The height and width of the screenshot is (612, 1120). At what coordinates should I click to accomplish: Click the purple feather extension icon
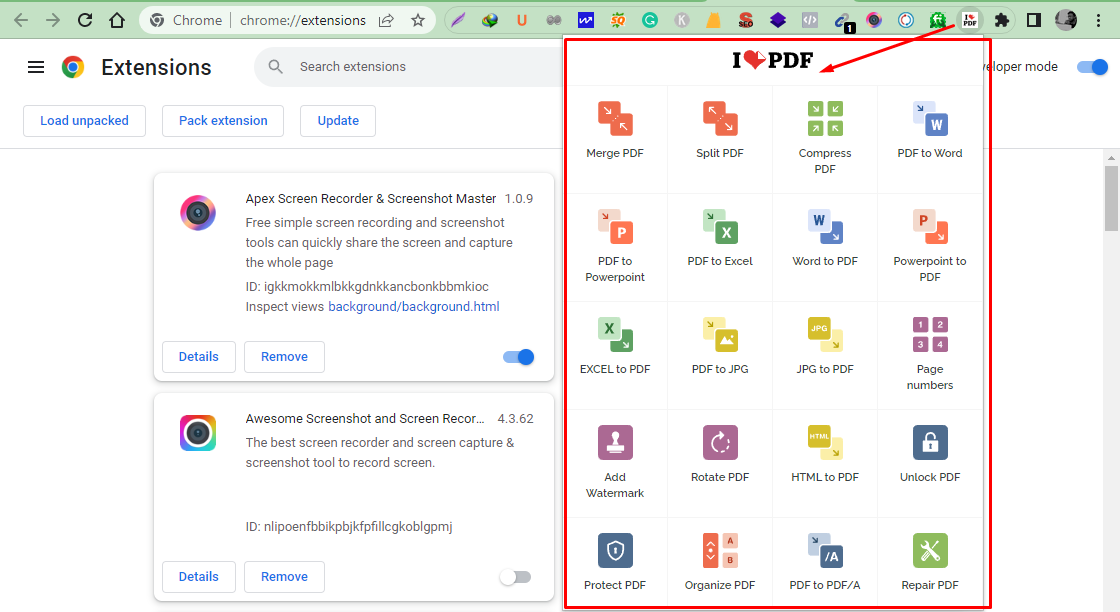[458, 20]
